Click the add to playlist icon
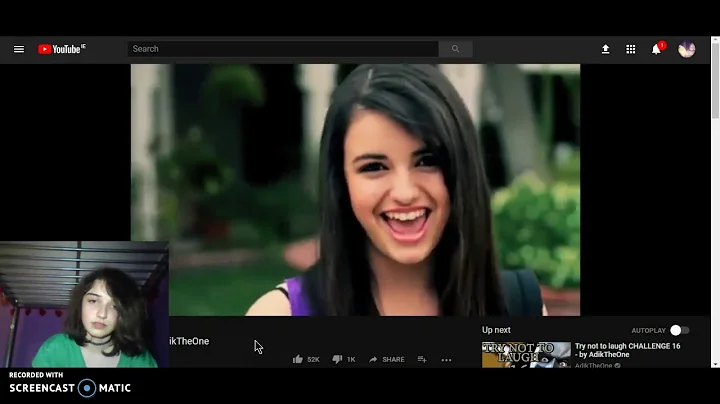The width and height of the screenshot is (720, 404). [422, 359]
